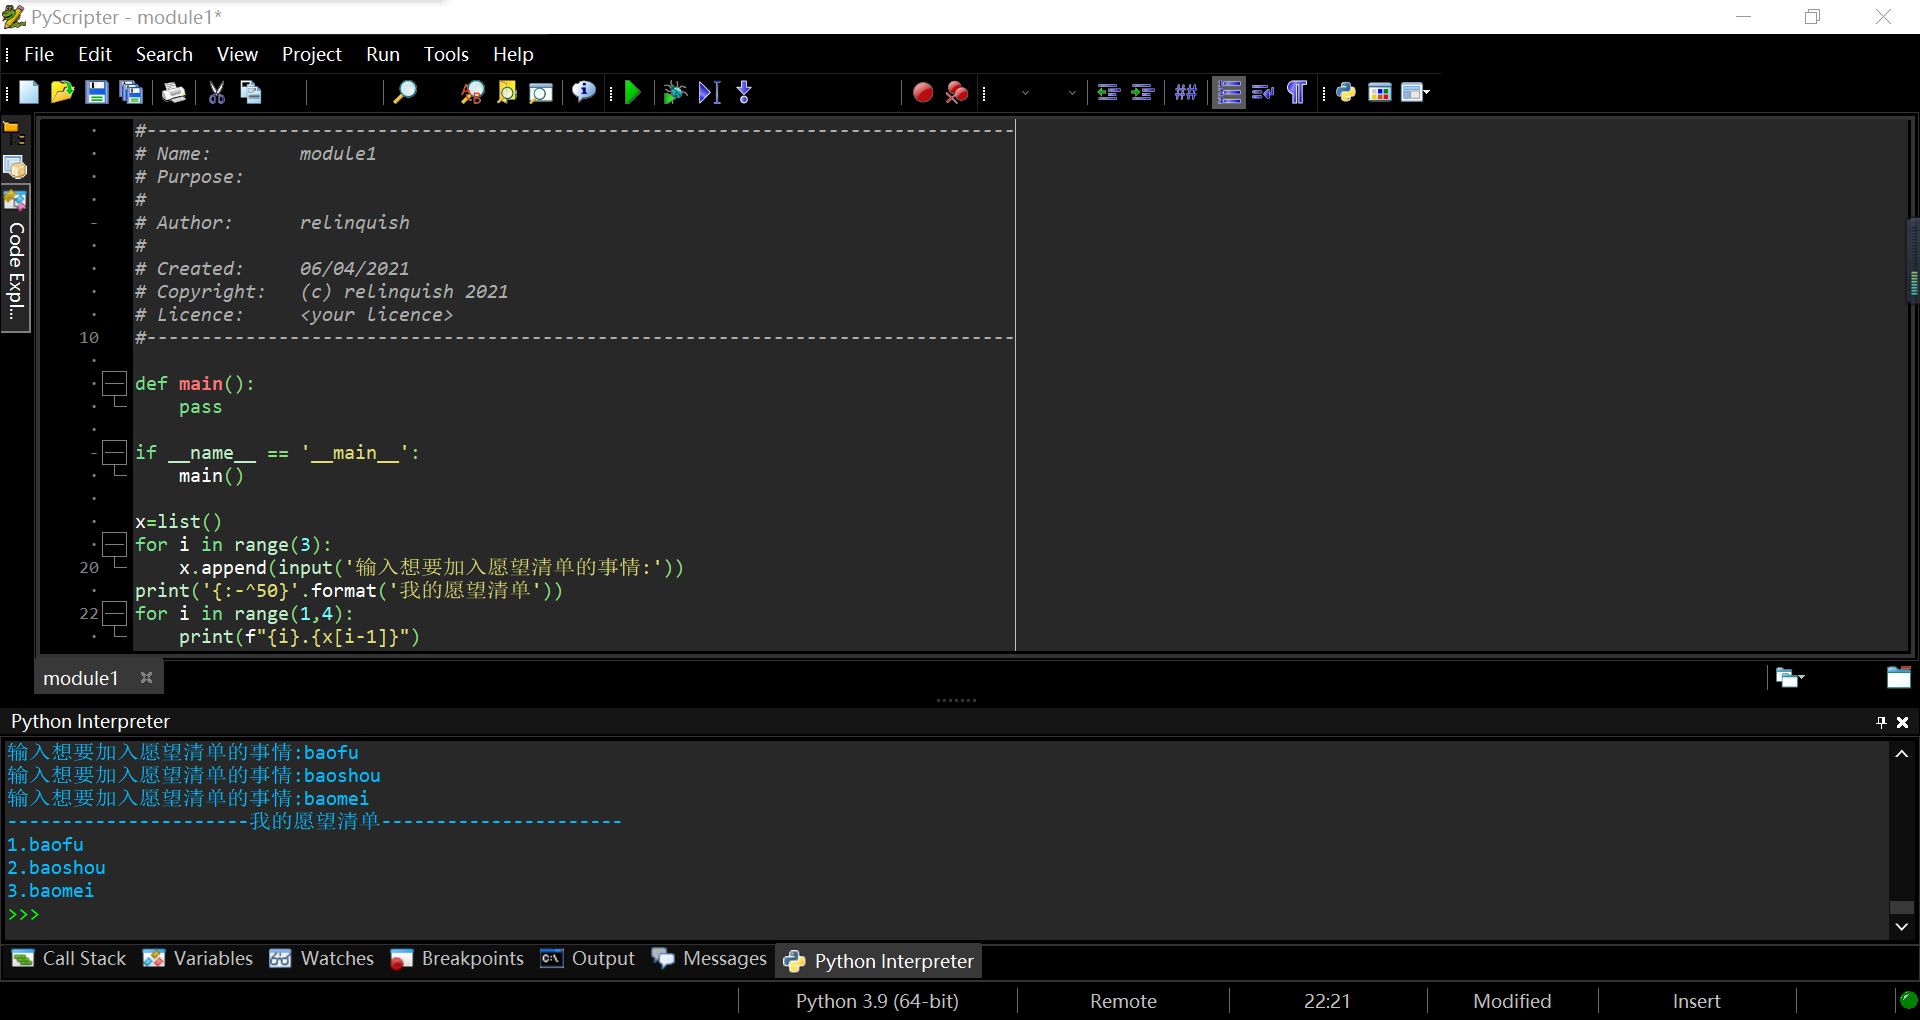Image resolution: width=1920 pixels, height=1020 pixels.
Task: Click the Python logo toolbar icon
Action: pyautogui.click(x=1346, y=93)
